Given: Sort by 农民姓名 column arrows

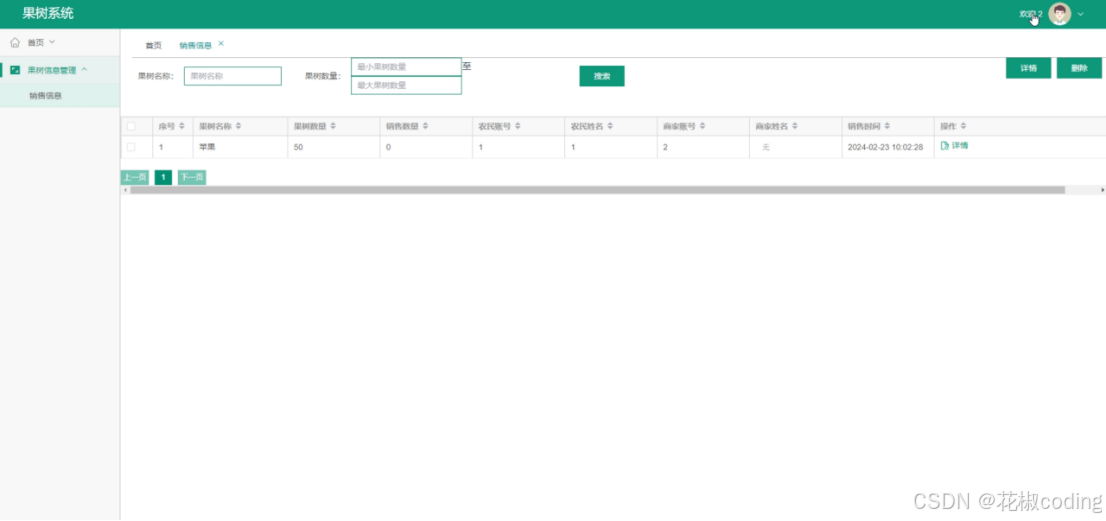Looking at the screenshot, I should pyautogui.click(x=610, y=126).
